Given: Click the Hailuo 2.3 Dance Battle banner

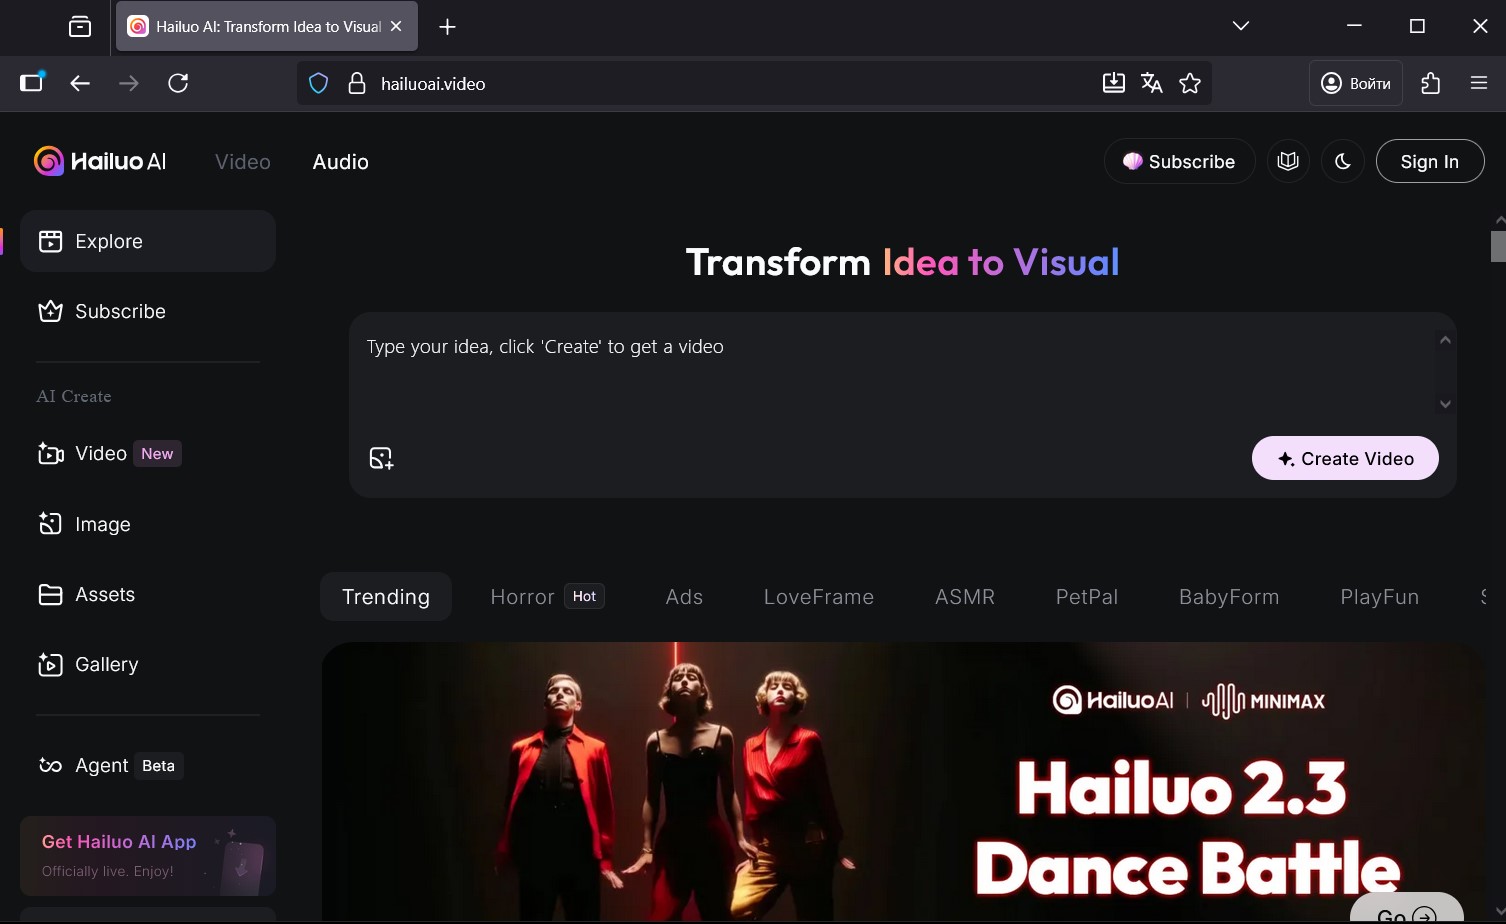Looking at the screenshot, I should (x=900, y=780).
